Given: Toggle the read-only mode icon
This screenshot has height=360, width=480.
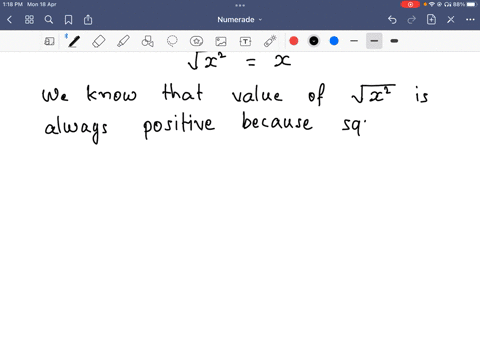Looking at the screenshot, I should coord(49,41).
